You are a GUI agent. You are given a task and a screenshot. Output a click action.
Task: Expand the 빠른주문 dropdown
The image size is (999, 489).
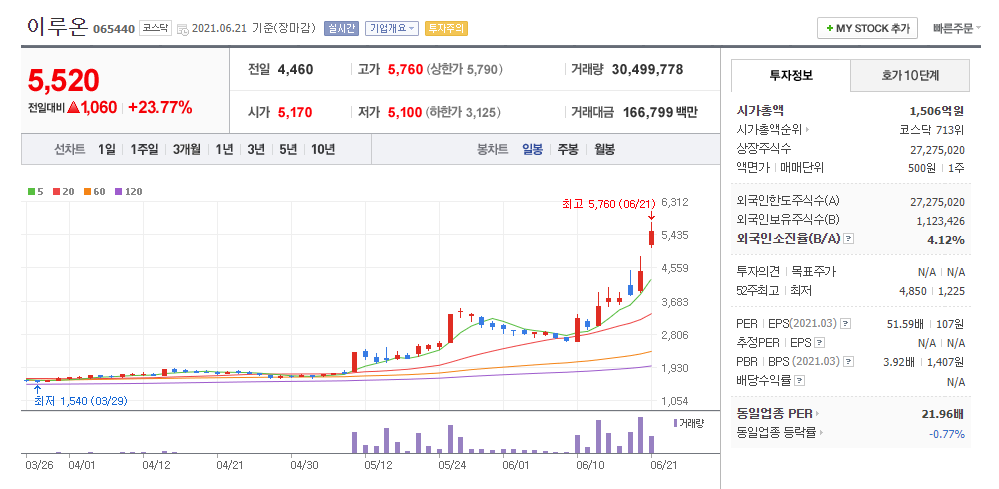click(956, 29)
